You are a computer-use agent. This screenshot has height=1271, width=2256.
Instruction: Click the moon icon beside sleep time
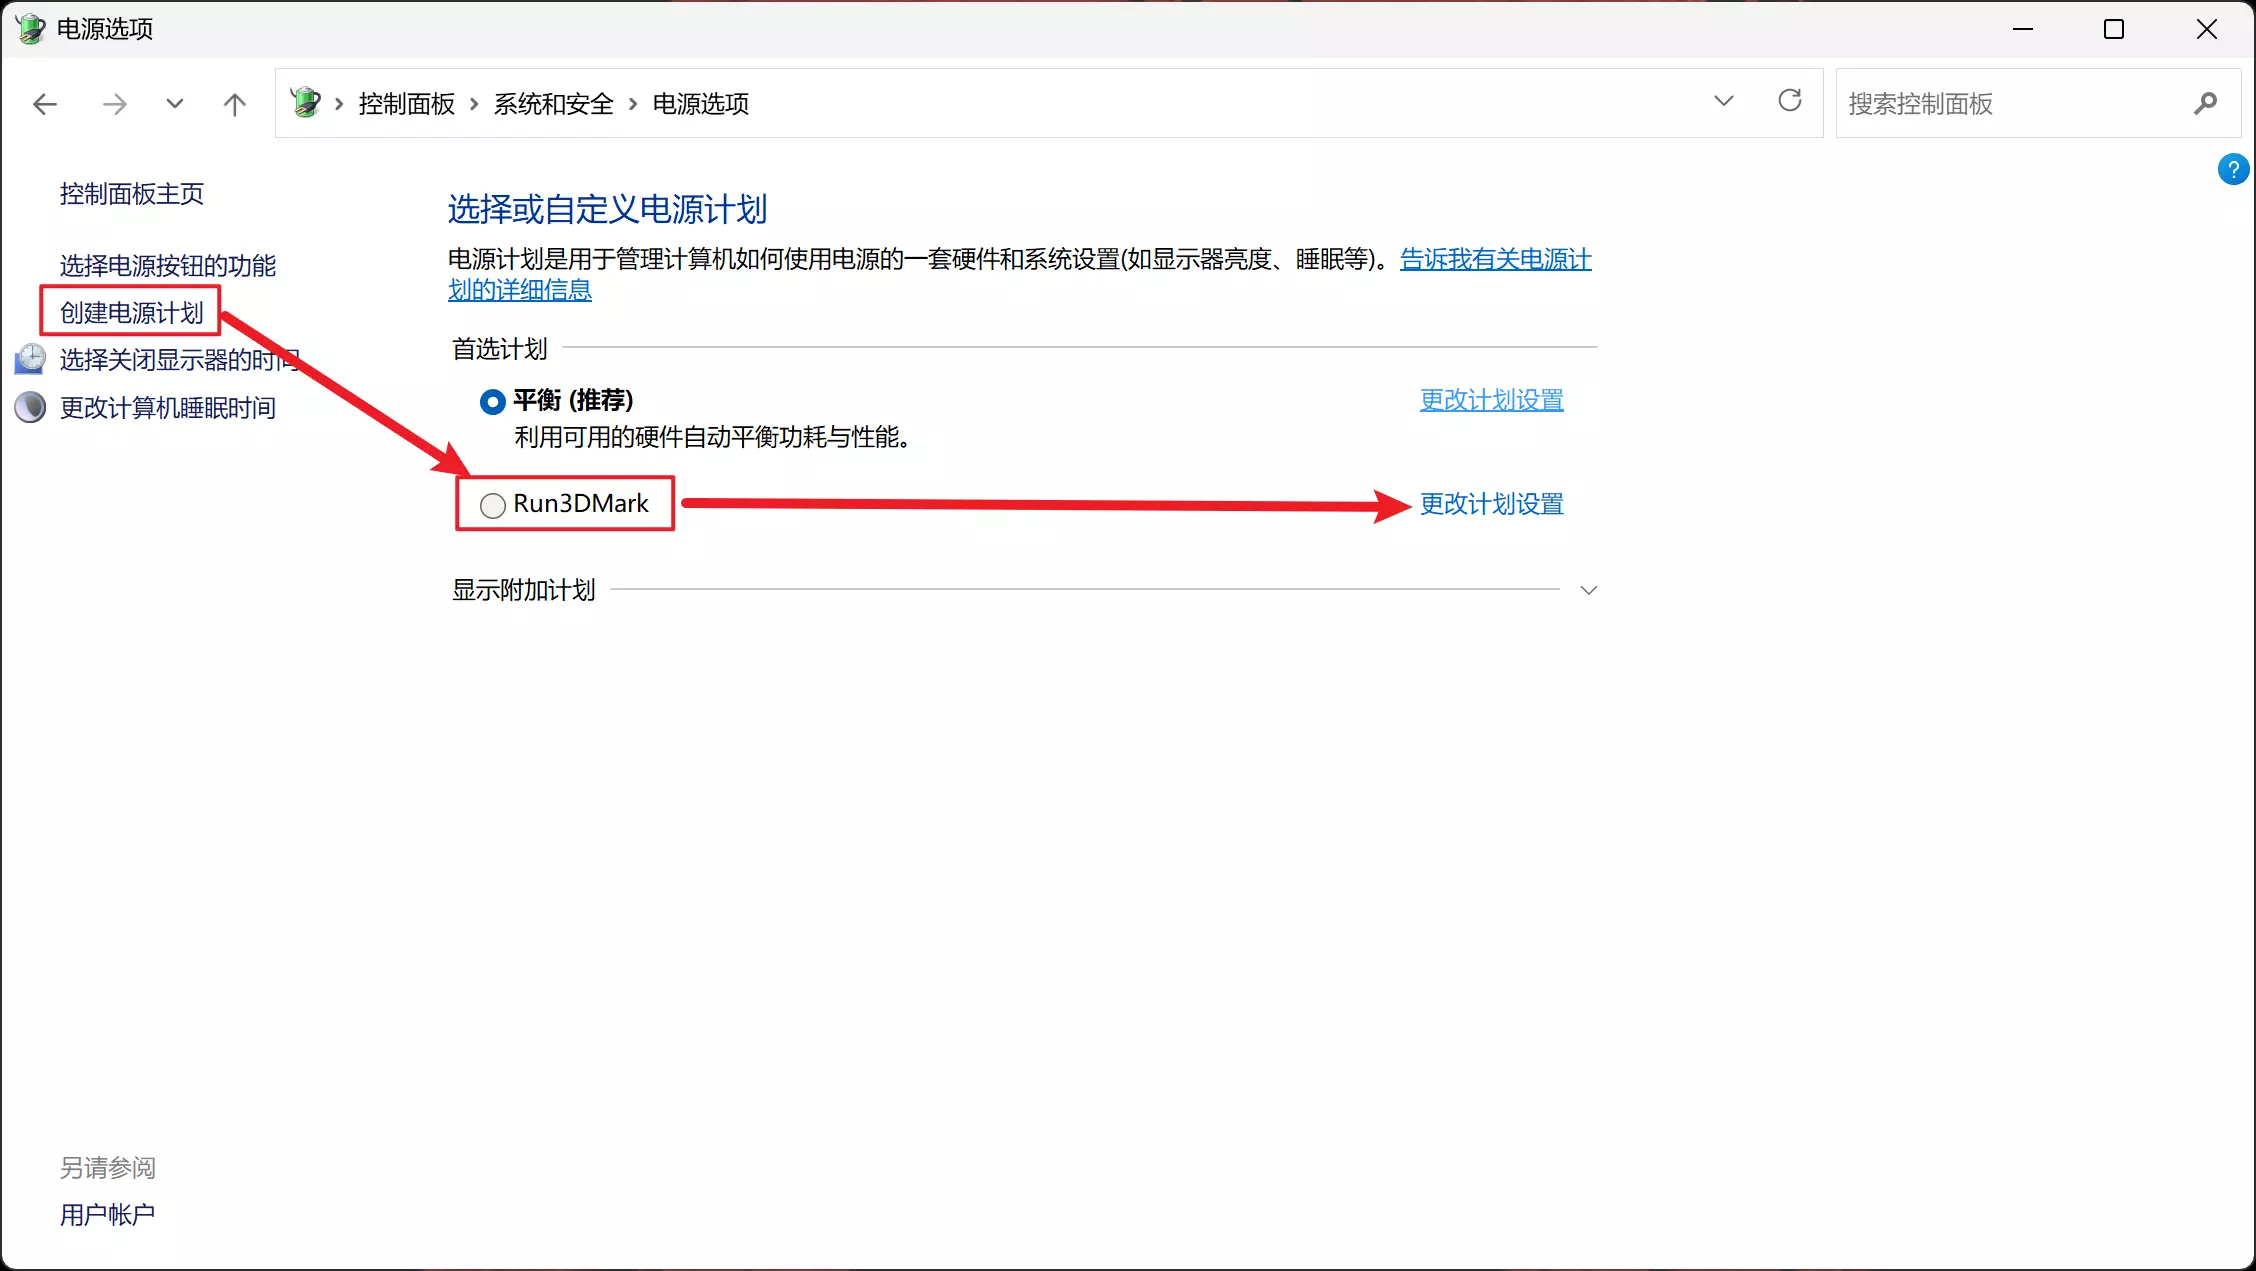[x=30, y=407]
